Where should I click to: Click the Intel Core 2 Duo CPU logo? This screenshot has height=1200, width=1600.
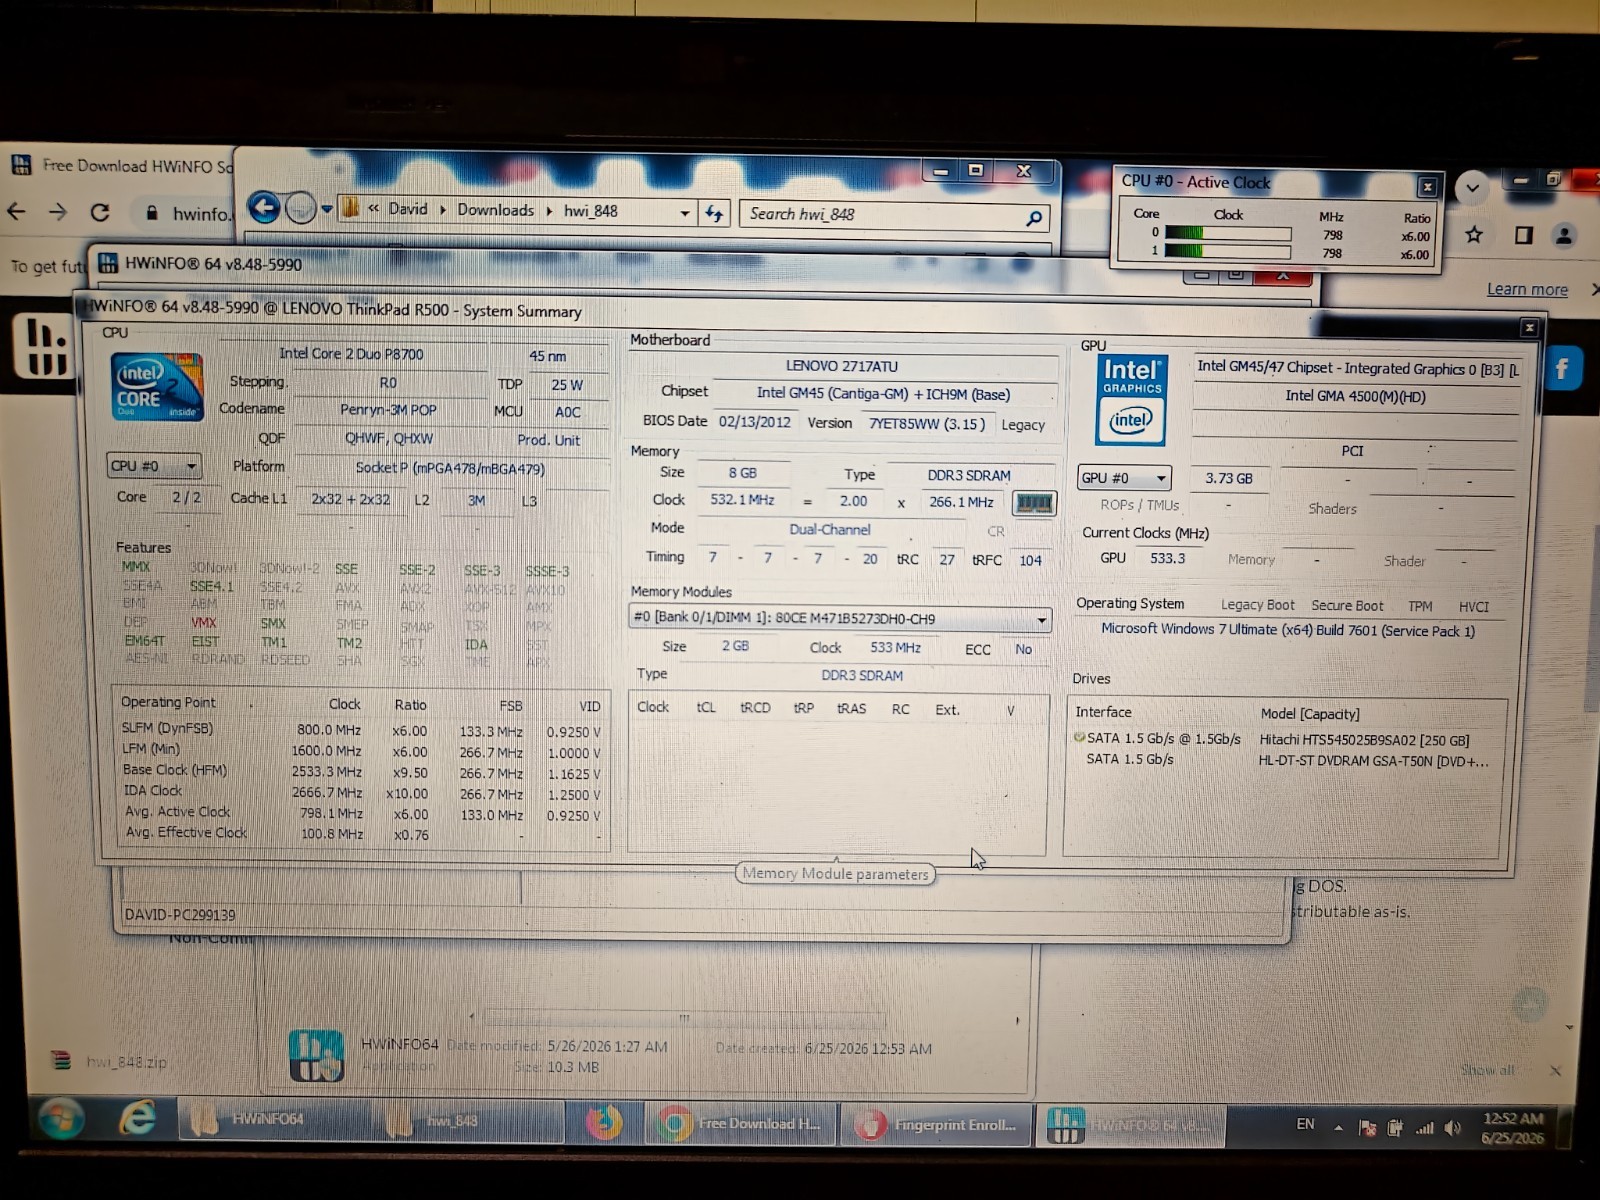click(x=157, y=386)
